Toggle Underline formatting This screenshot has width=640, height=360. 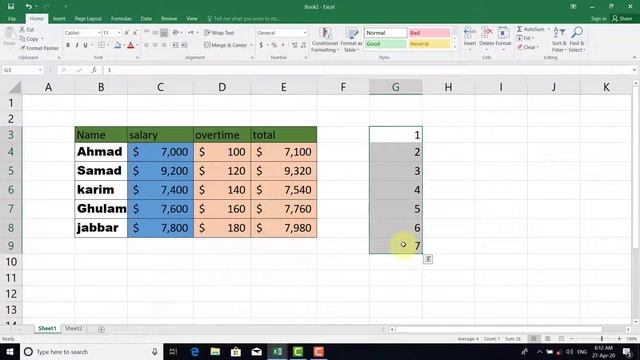[85, 45]
